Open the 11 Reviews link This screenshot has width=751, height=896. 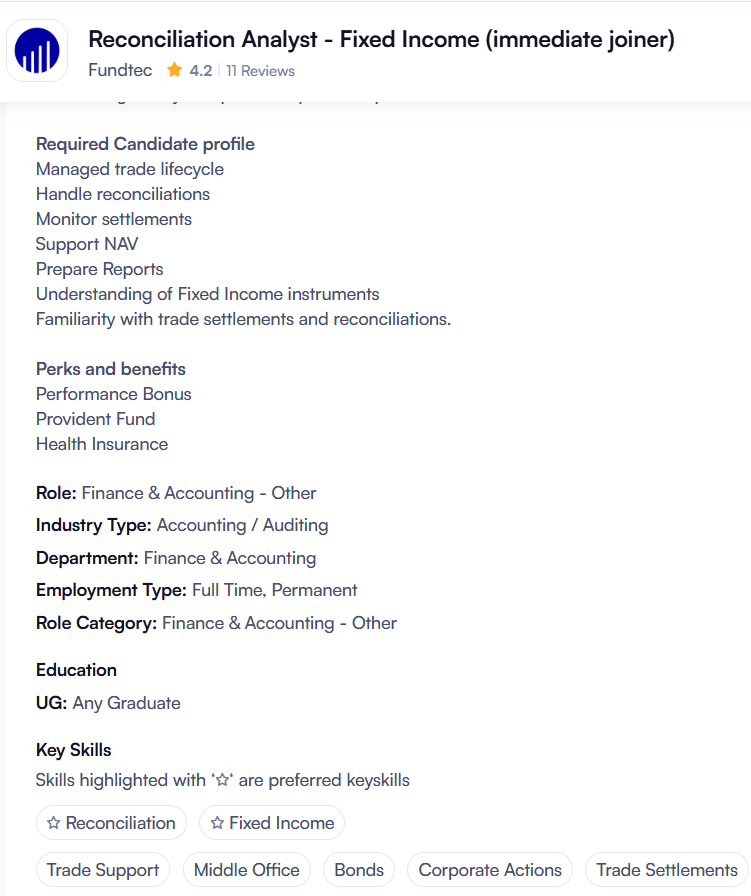click(x=260, y=71)
